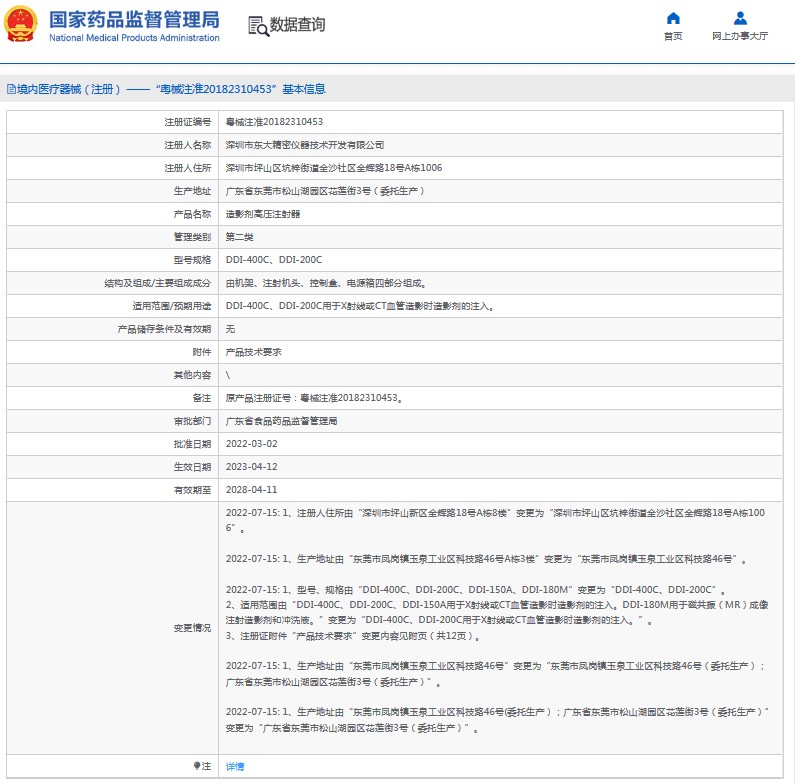Open 网上办事大厅 user icon
The width and height of the screenshot is (795, 783).
[x=740, y=18]
